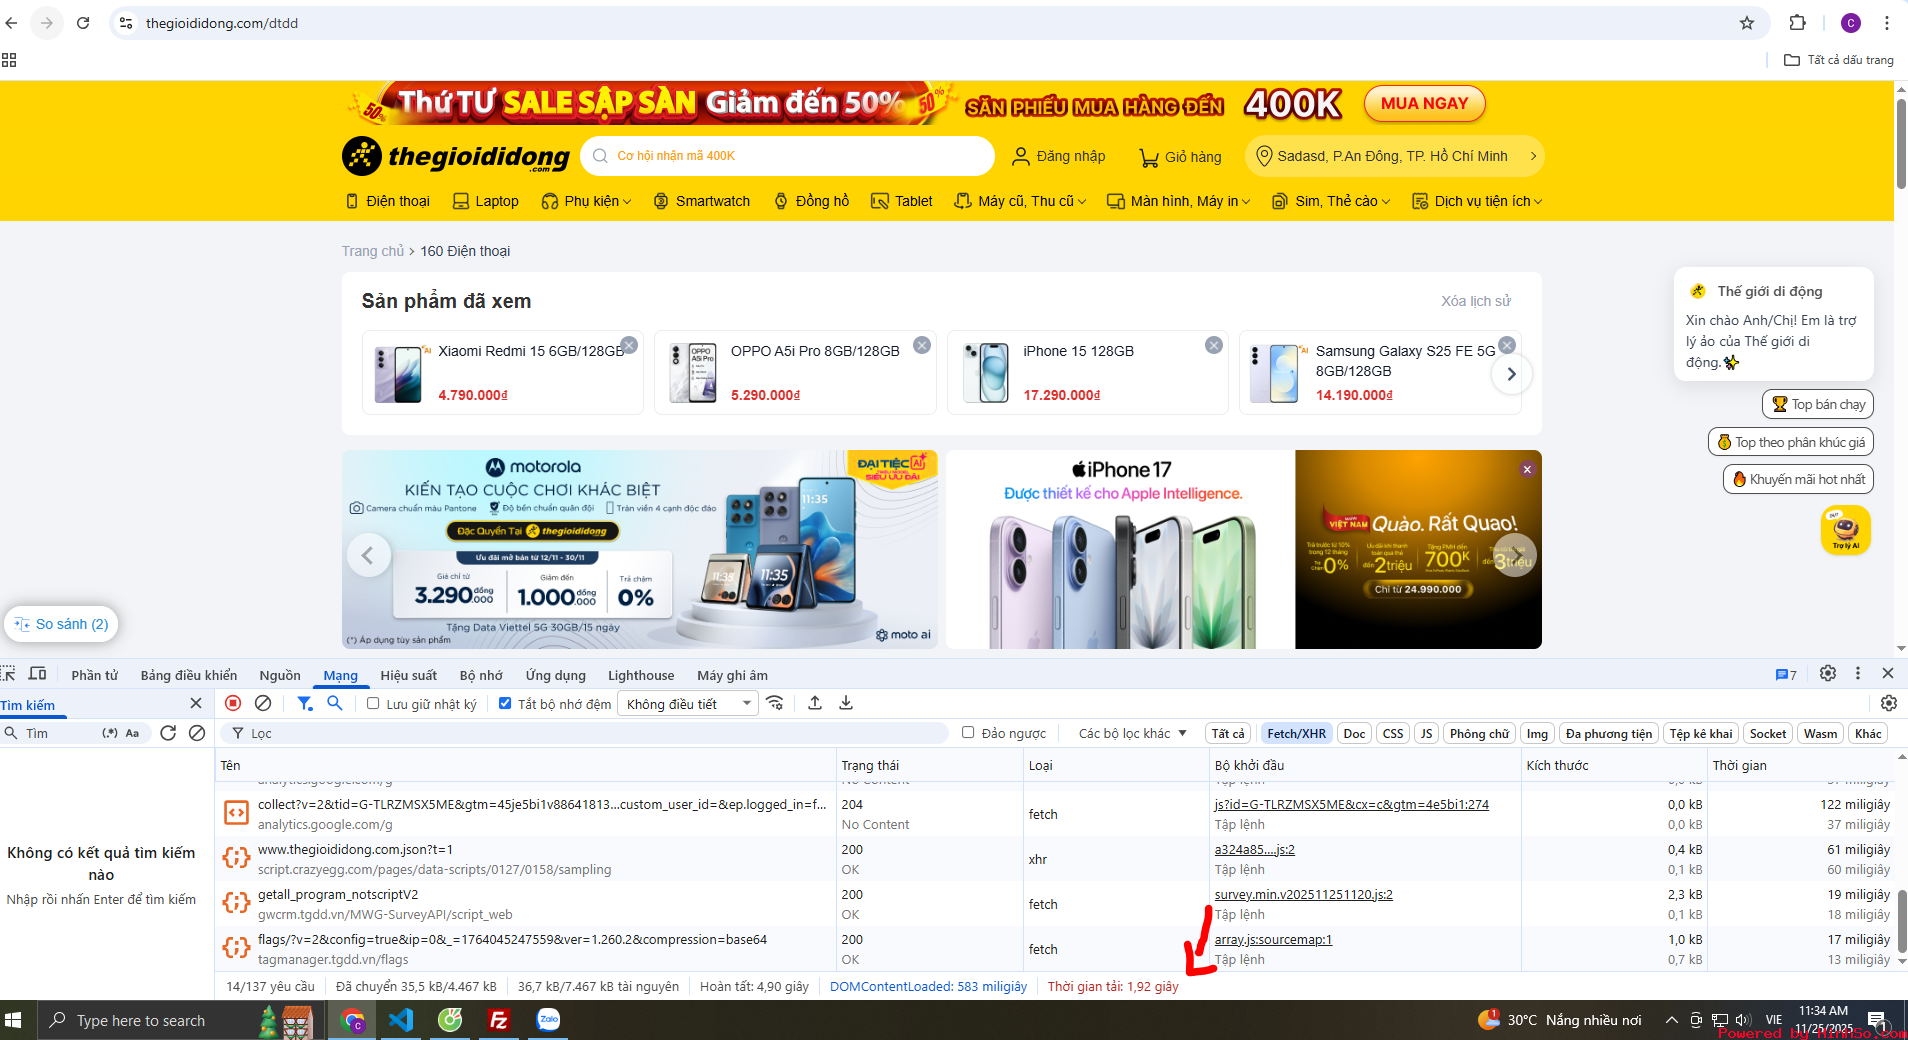Click the import HAR upload icon
Screen dimensions: 1908x1040
815,703
